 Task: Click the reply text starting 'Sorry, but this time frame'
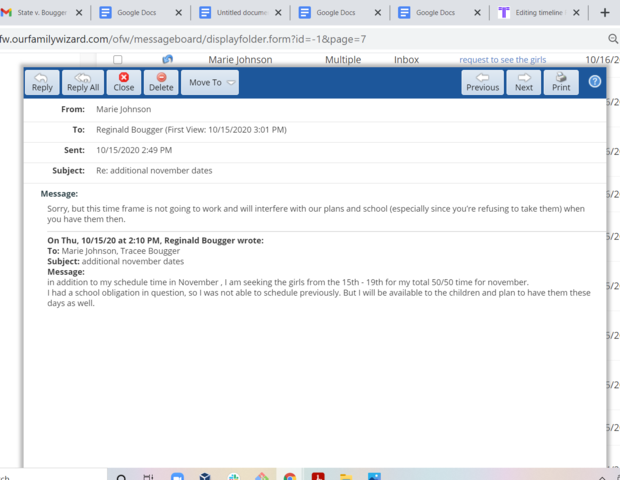(316, 214)
